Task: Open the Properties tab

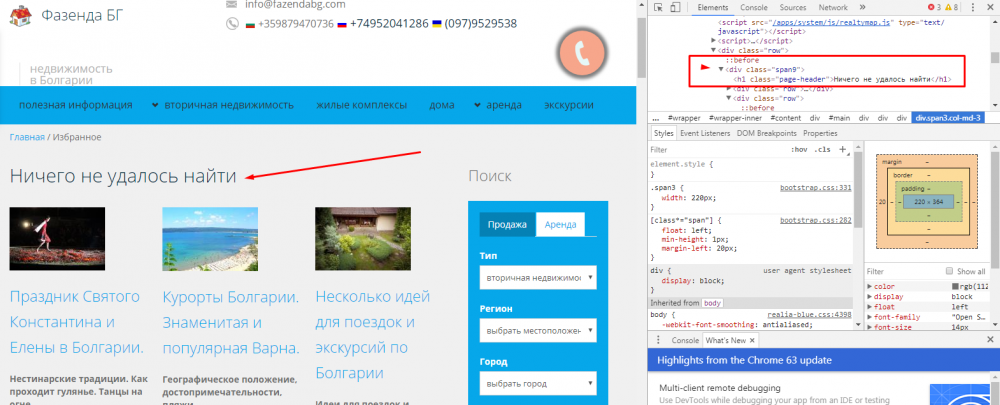Action: point(820,133)
